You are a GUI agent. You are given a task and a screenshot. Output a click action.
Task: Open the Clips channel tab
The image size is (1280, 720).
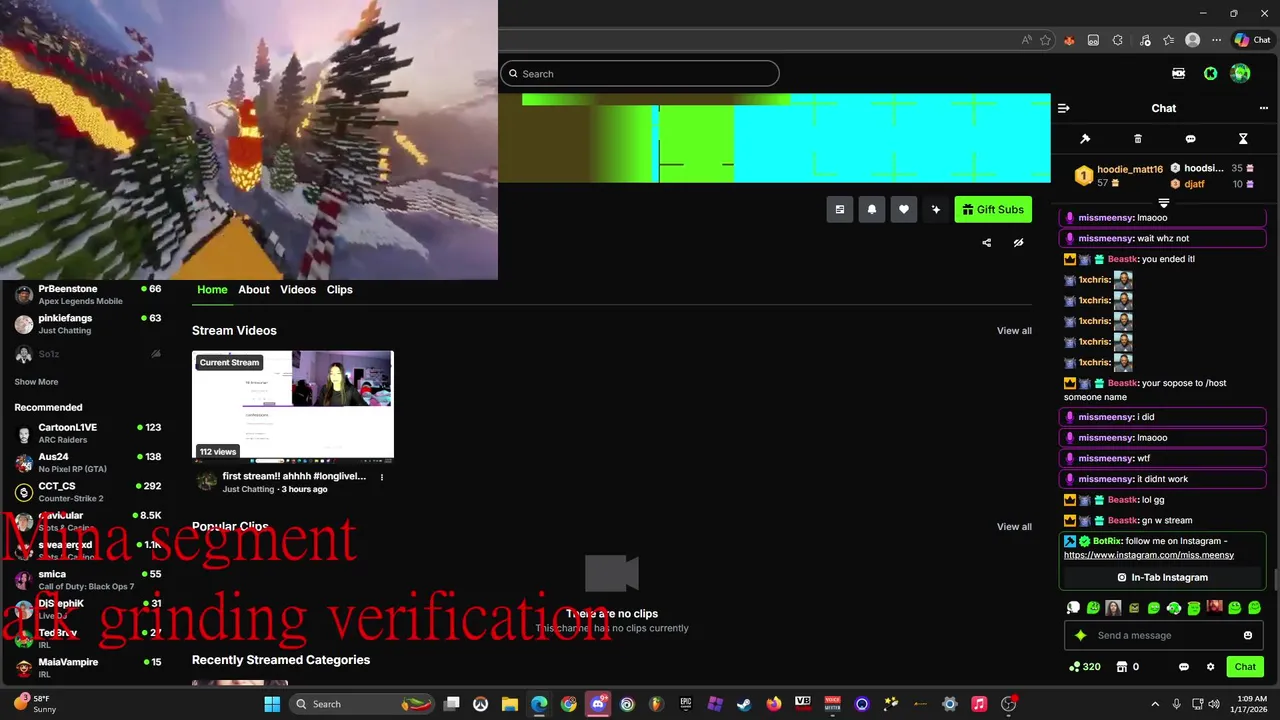click(340, 289)
